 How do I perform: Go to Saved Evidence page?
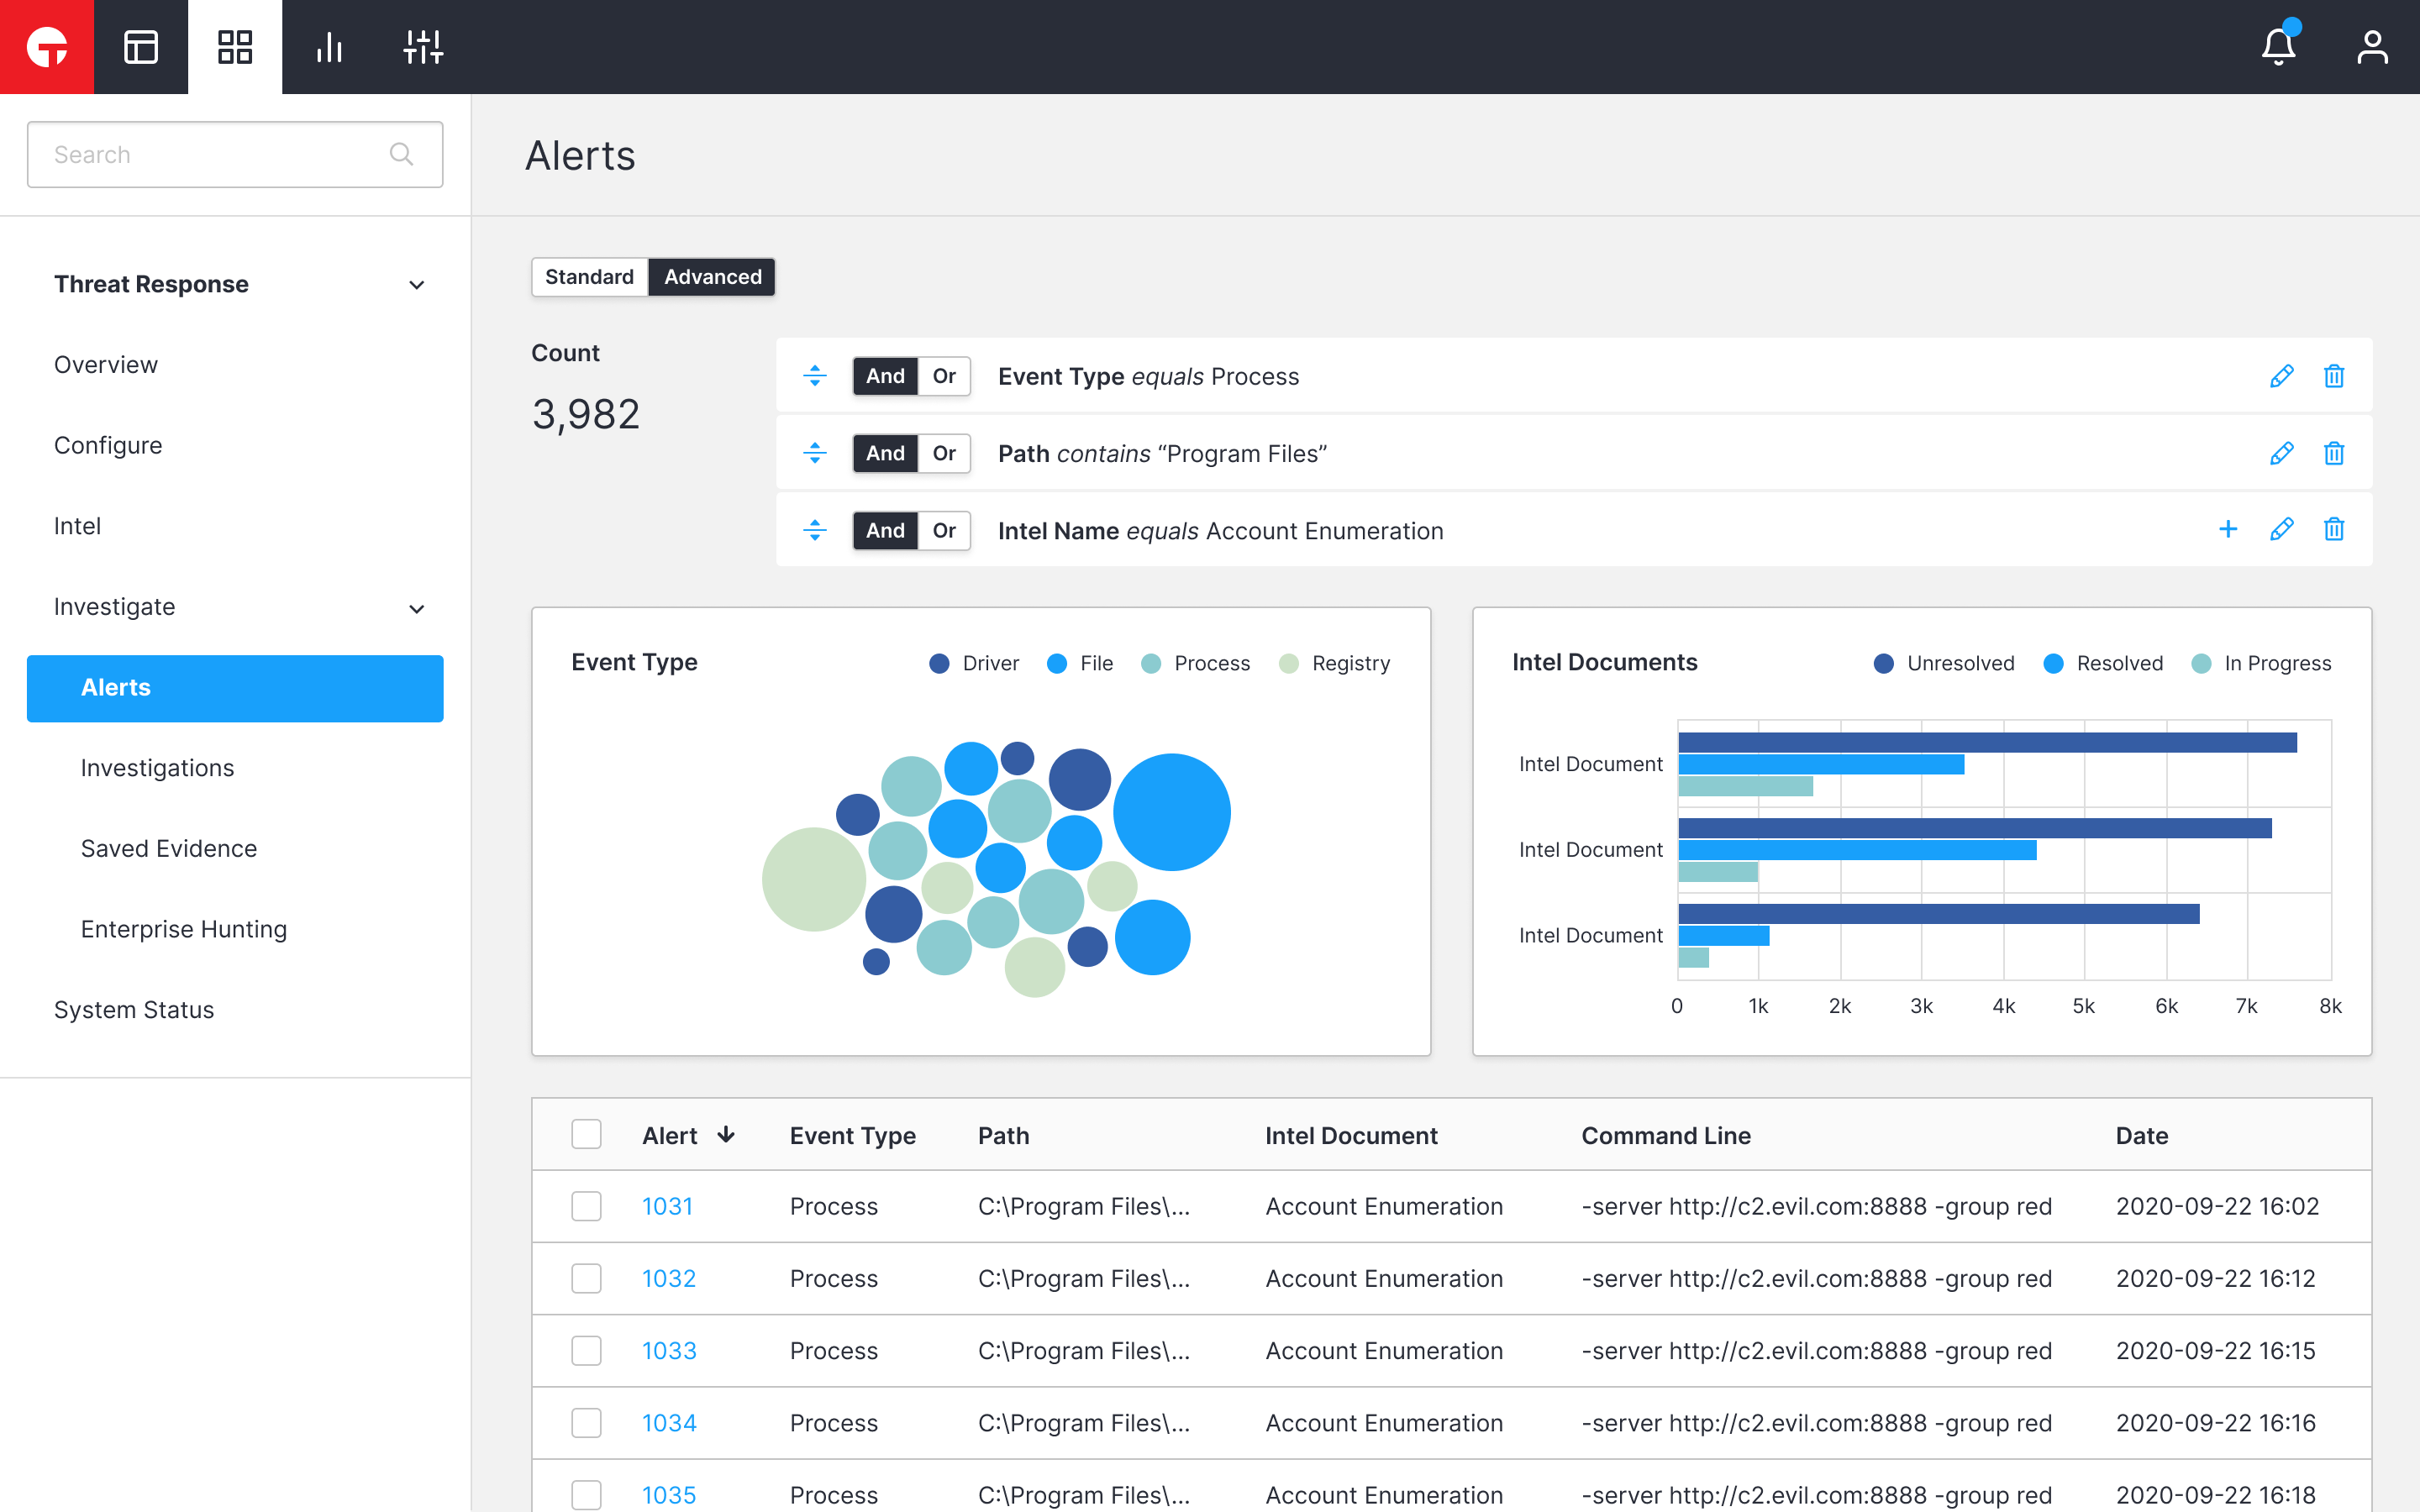(x=169, y=848)
